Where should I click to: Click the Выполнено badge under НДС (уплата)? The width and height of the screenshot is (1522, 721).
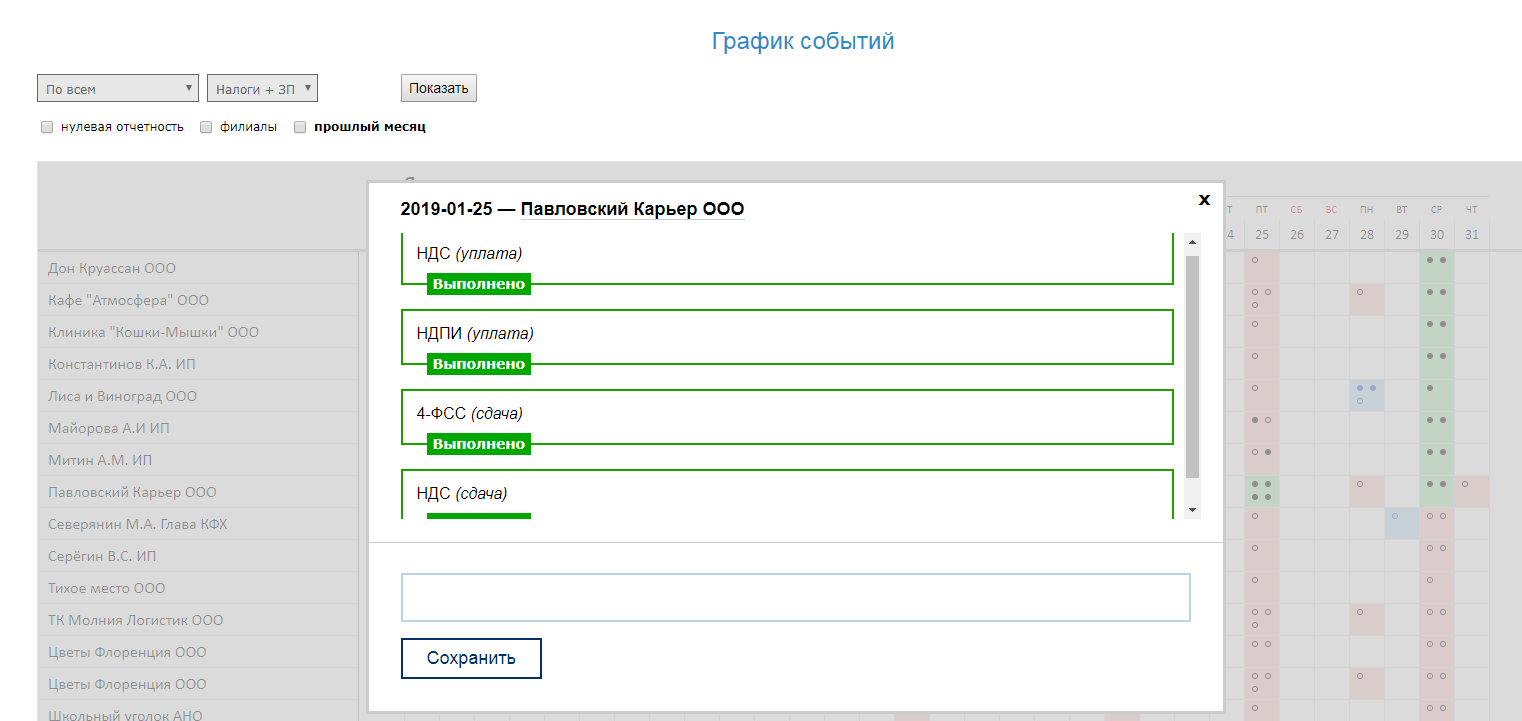pyautogui.click(x=478, y=284)
